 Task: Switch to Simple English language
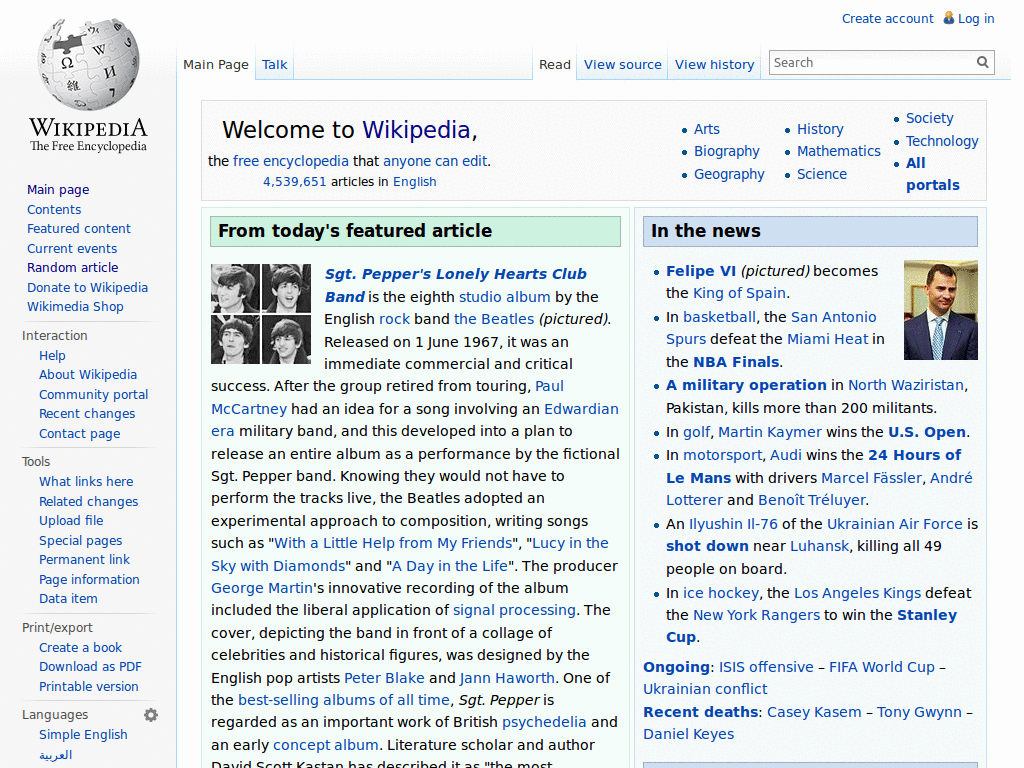tap(83, 735)
